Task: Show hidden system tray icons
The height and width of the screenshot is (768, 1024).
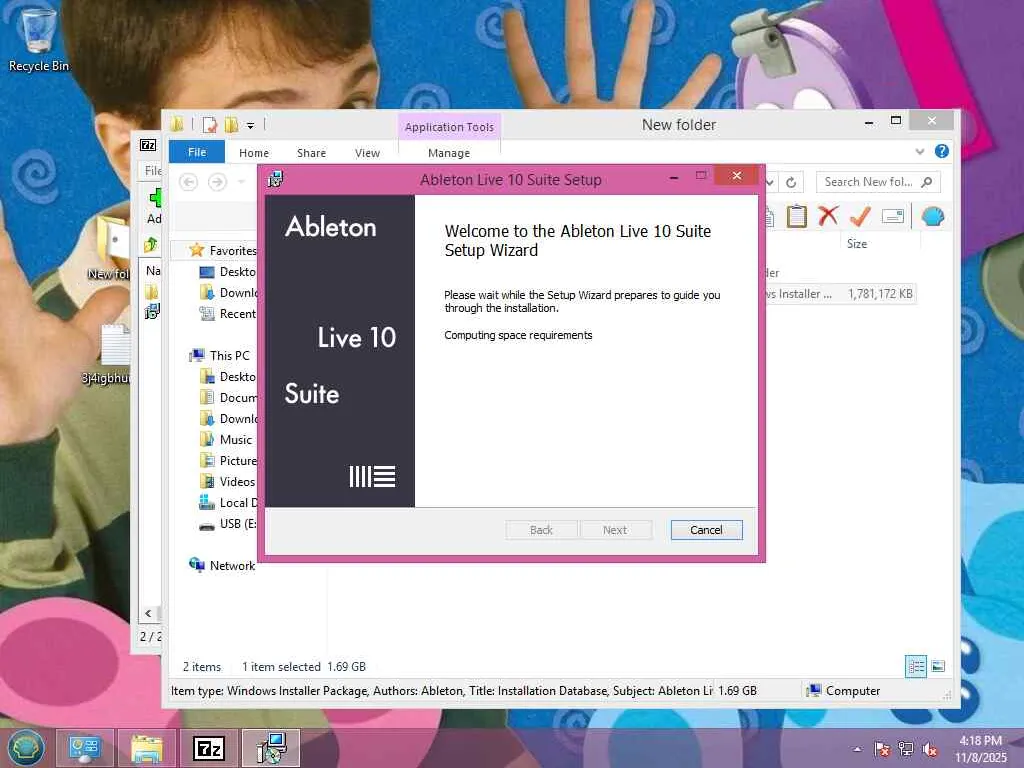Action: (x=857, y=749)
